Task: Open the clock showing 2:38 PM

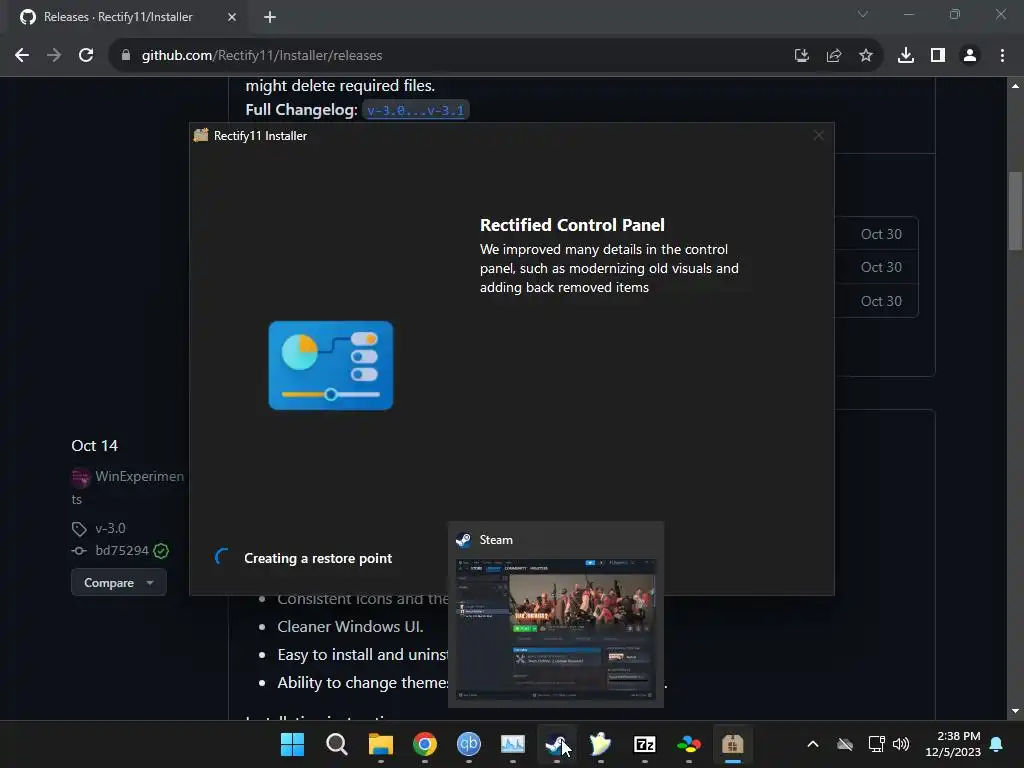Action: [x=953, y=744]
